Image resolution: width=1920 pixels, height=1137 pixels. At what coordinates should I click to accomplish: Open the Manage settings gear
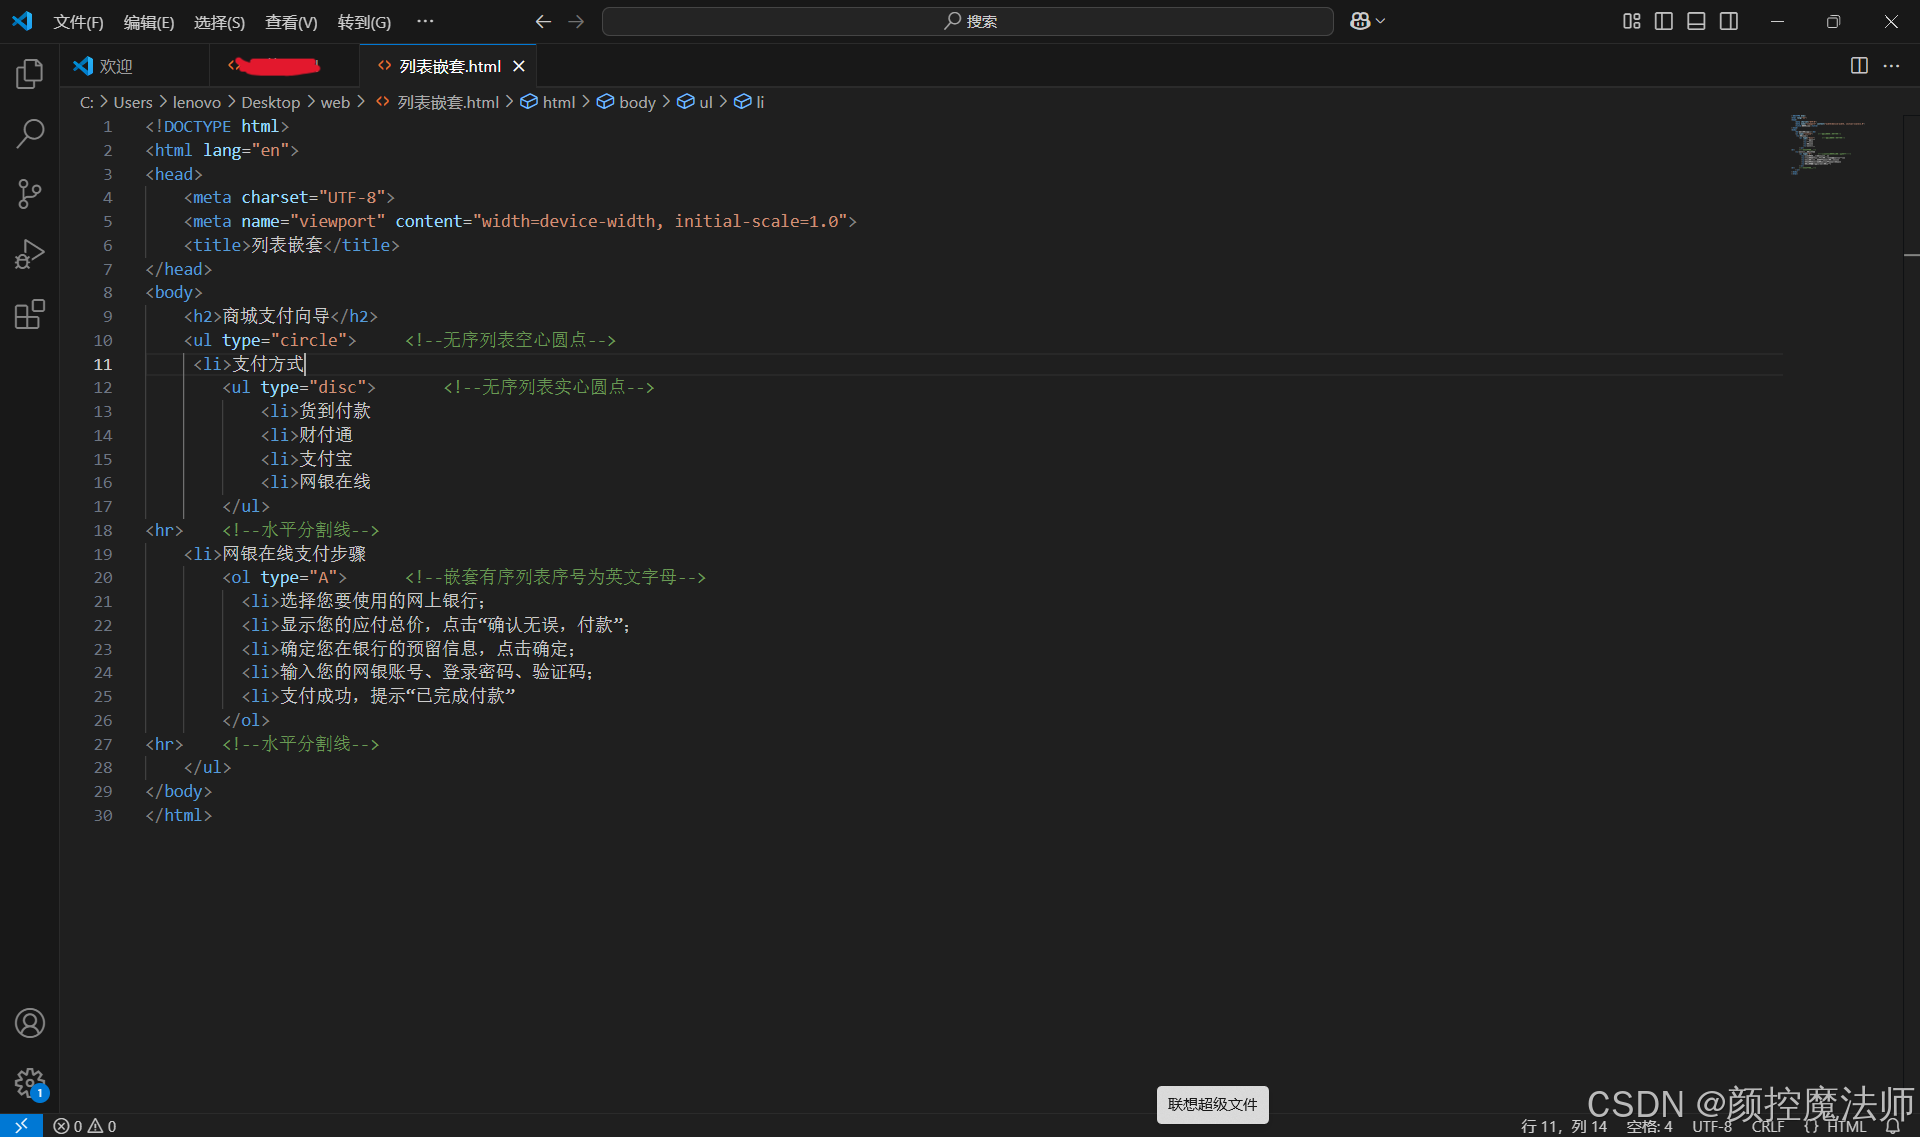[29, 1084]
